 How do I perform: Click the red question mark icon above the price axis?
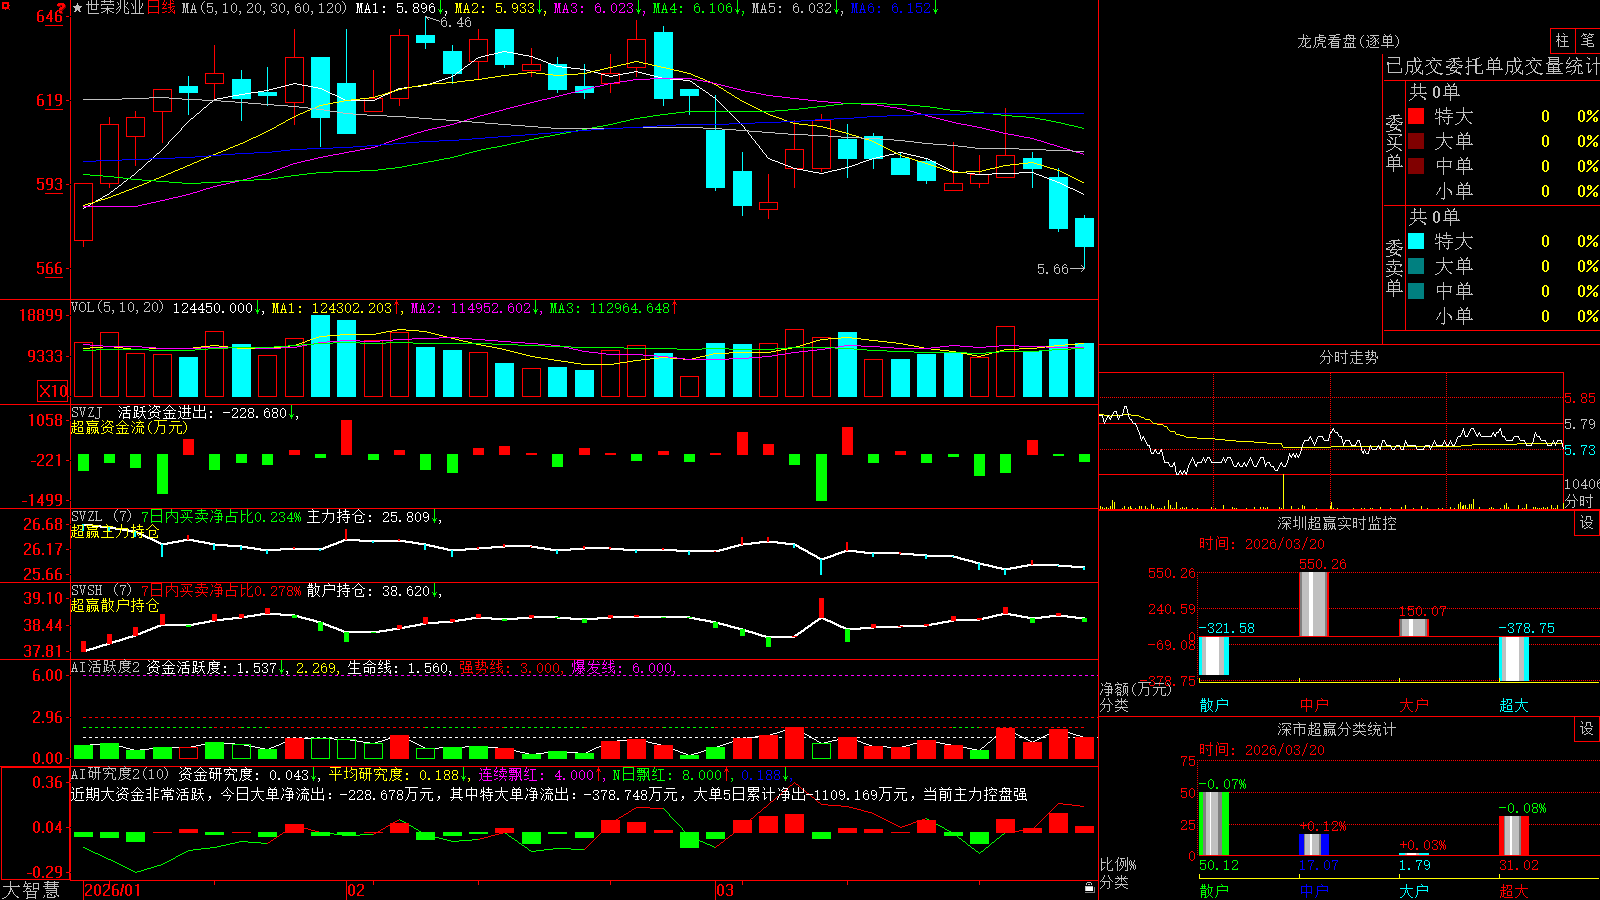pyautogui.click(x=62, y=8)
